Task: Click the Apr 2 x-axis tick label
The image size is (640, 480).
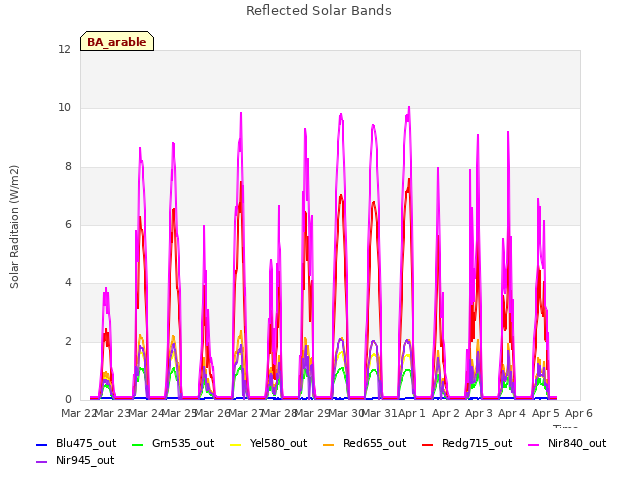Action: pyautogui.click(x=446, y=413)
